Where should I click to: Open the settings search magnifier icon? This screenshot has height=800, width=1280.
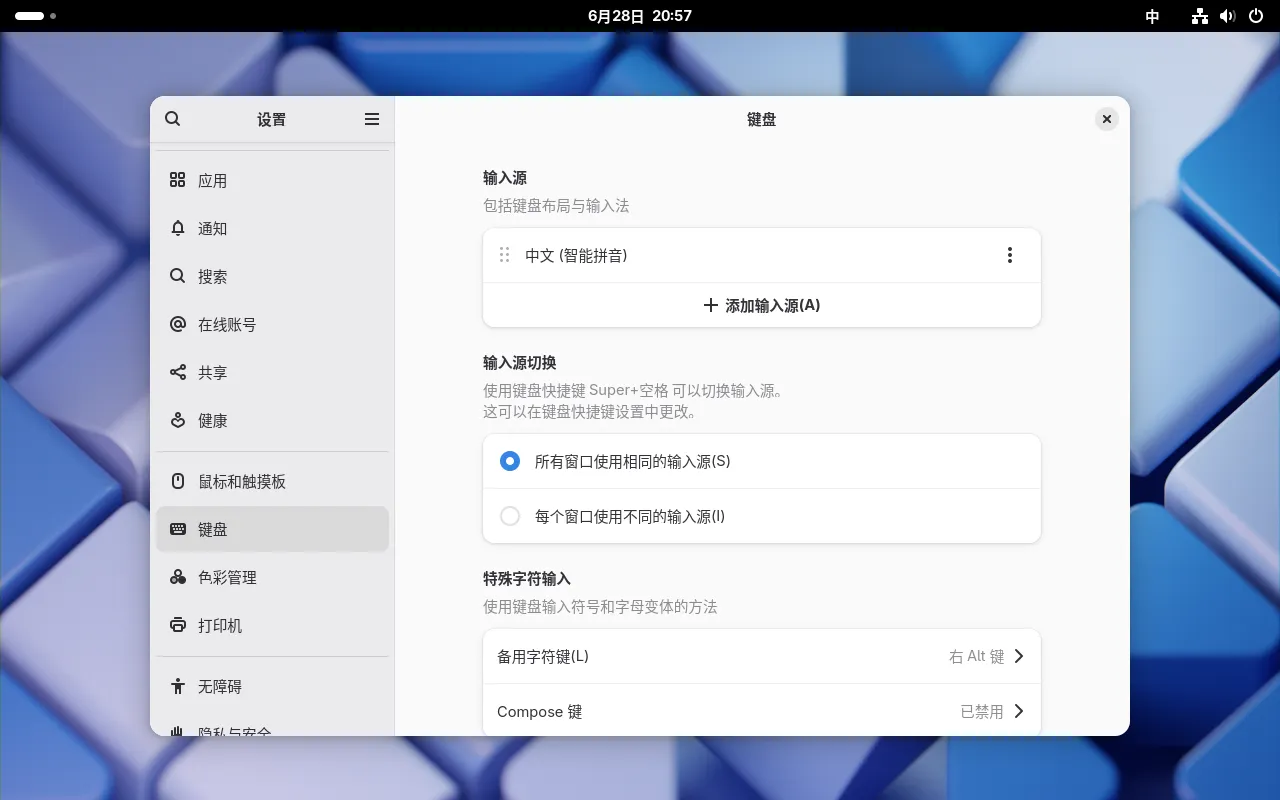pos(172,119)
